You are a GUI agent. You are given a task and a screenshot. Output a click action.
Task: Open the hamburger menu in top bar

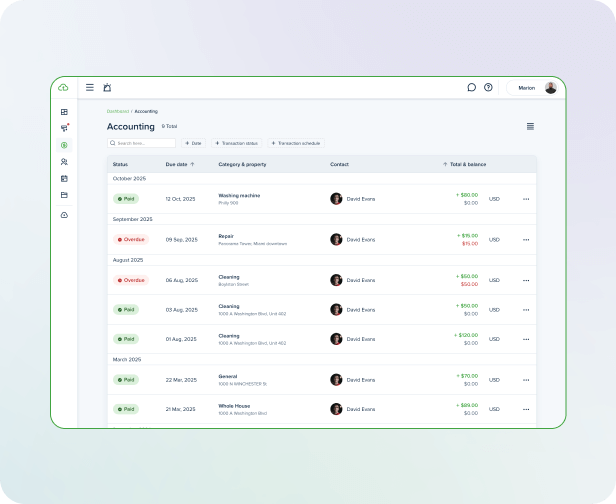point(90,87)
